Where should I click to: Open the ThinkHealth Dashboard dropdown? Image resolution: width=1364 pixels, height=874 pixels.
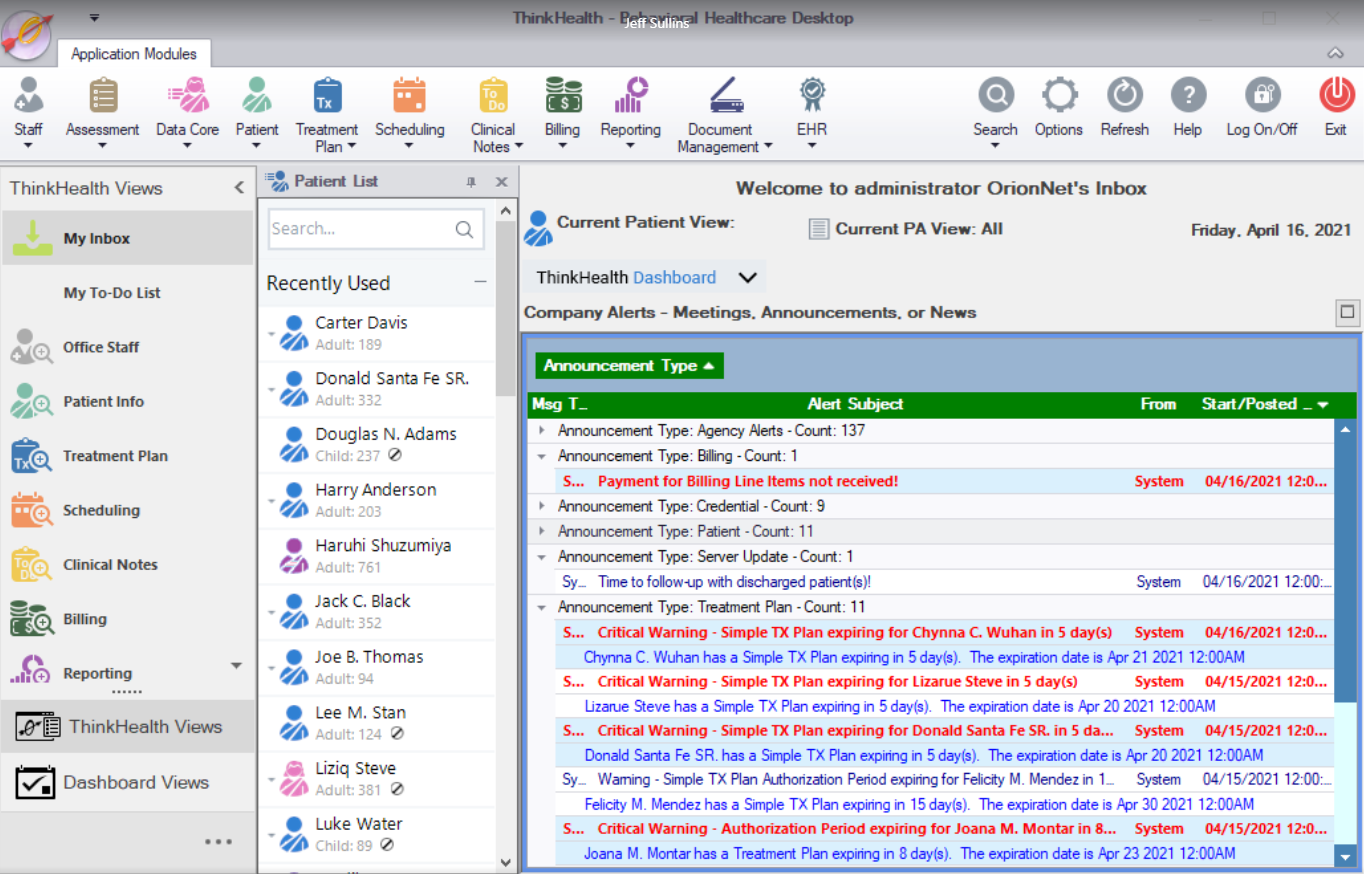coord(747,278)
